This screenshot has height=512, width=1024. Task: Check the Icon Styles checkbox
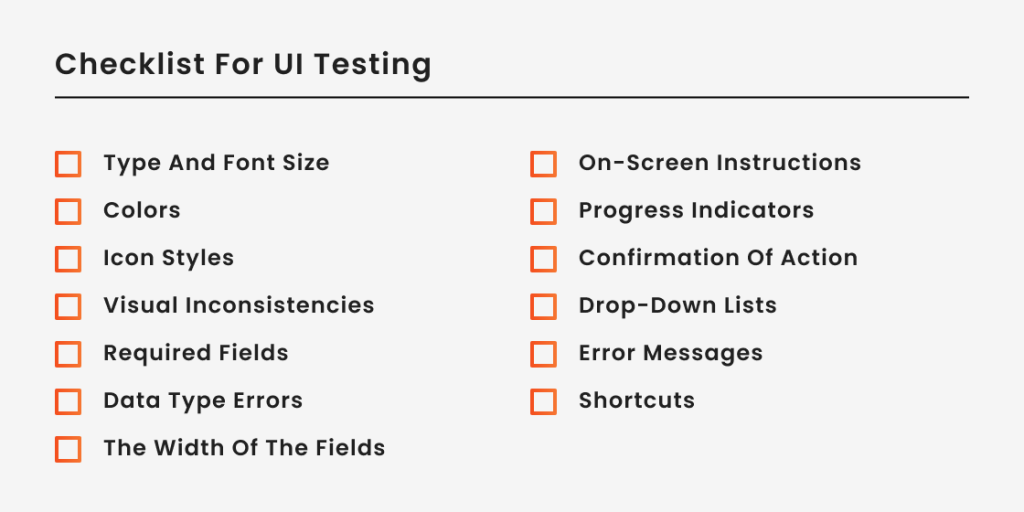68,259
